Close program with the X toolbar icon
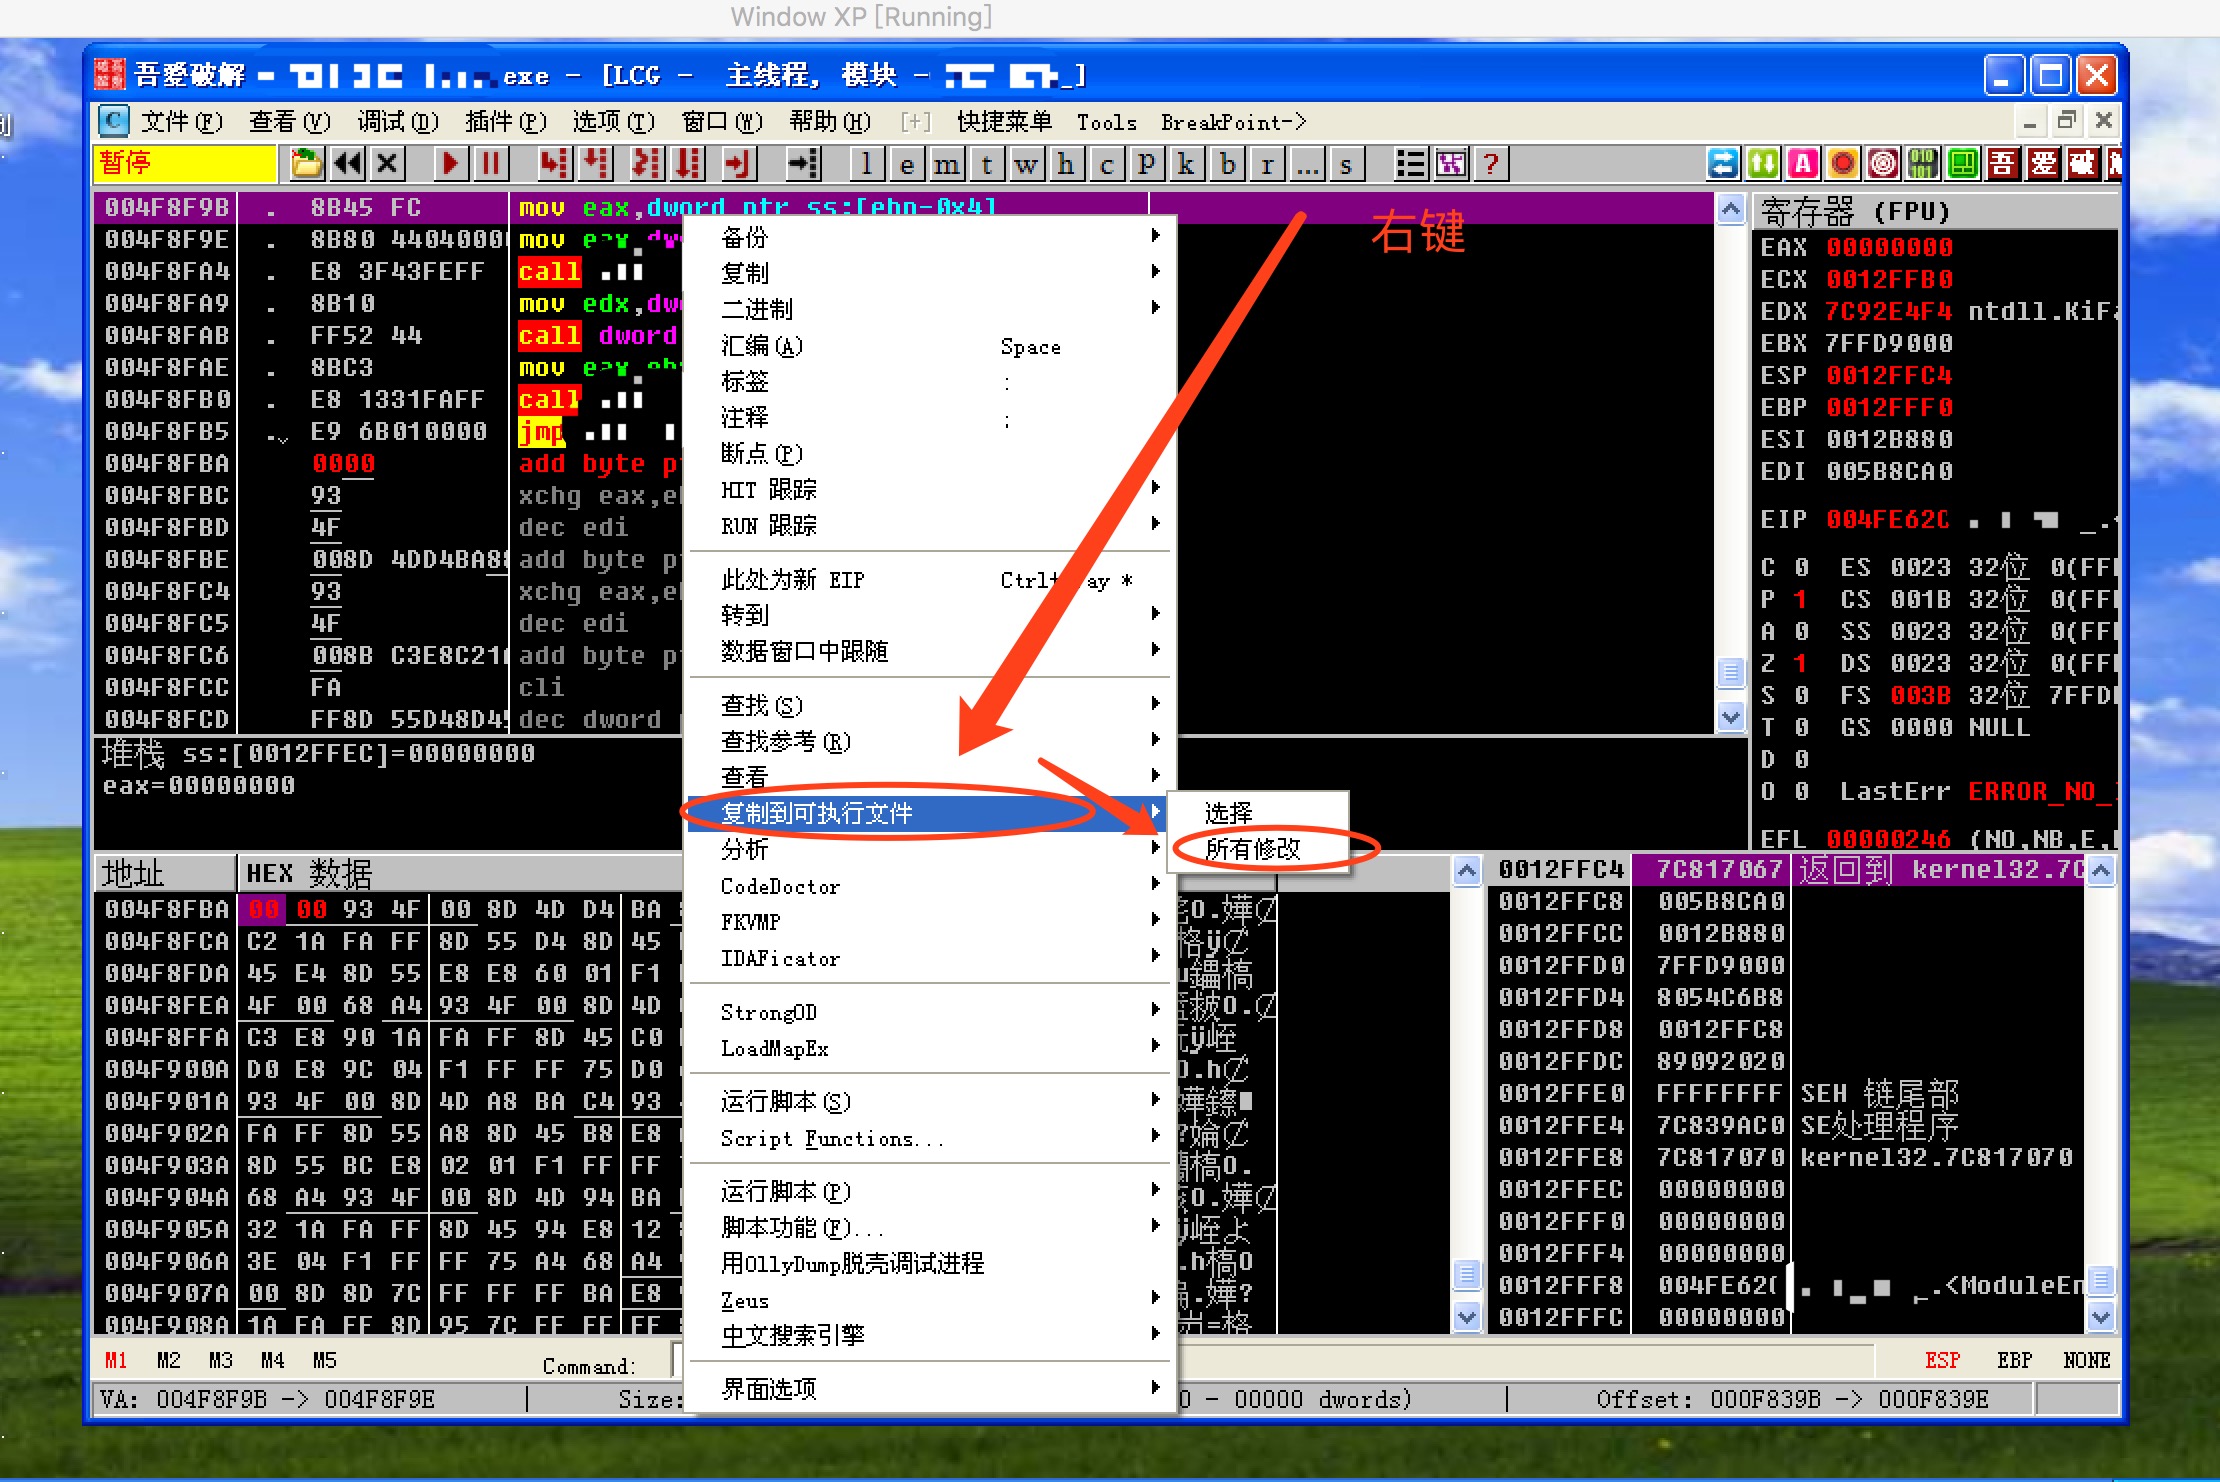Screen dimensions: 2220x1482 pyautogui.click(x=388, y=163)
